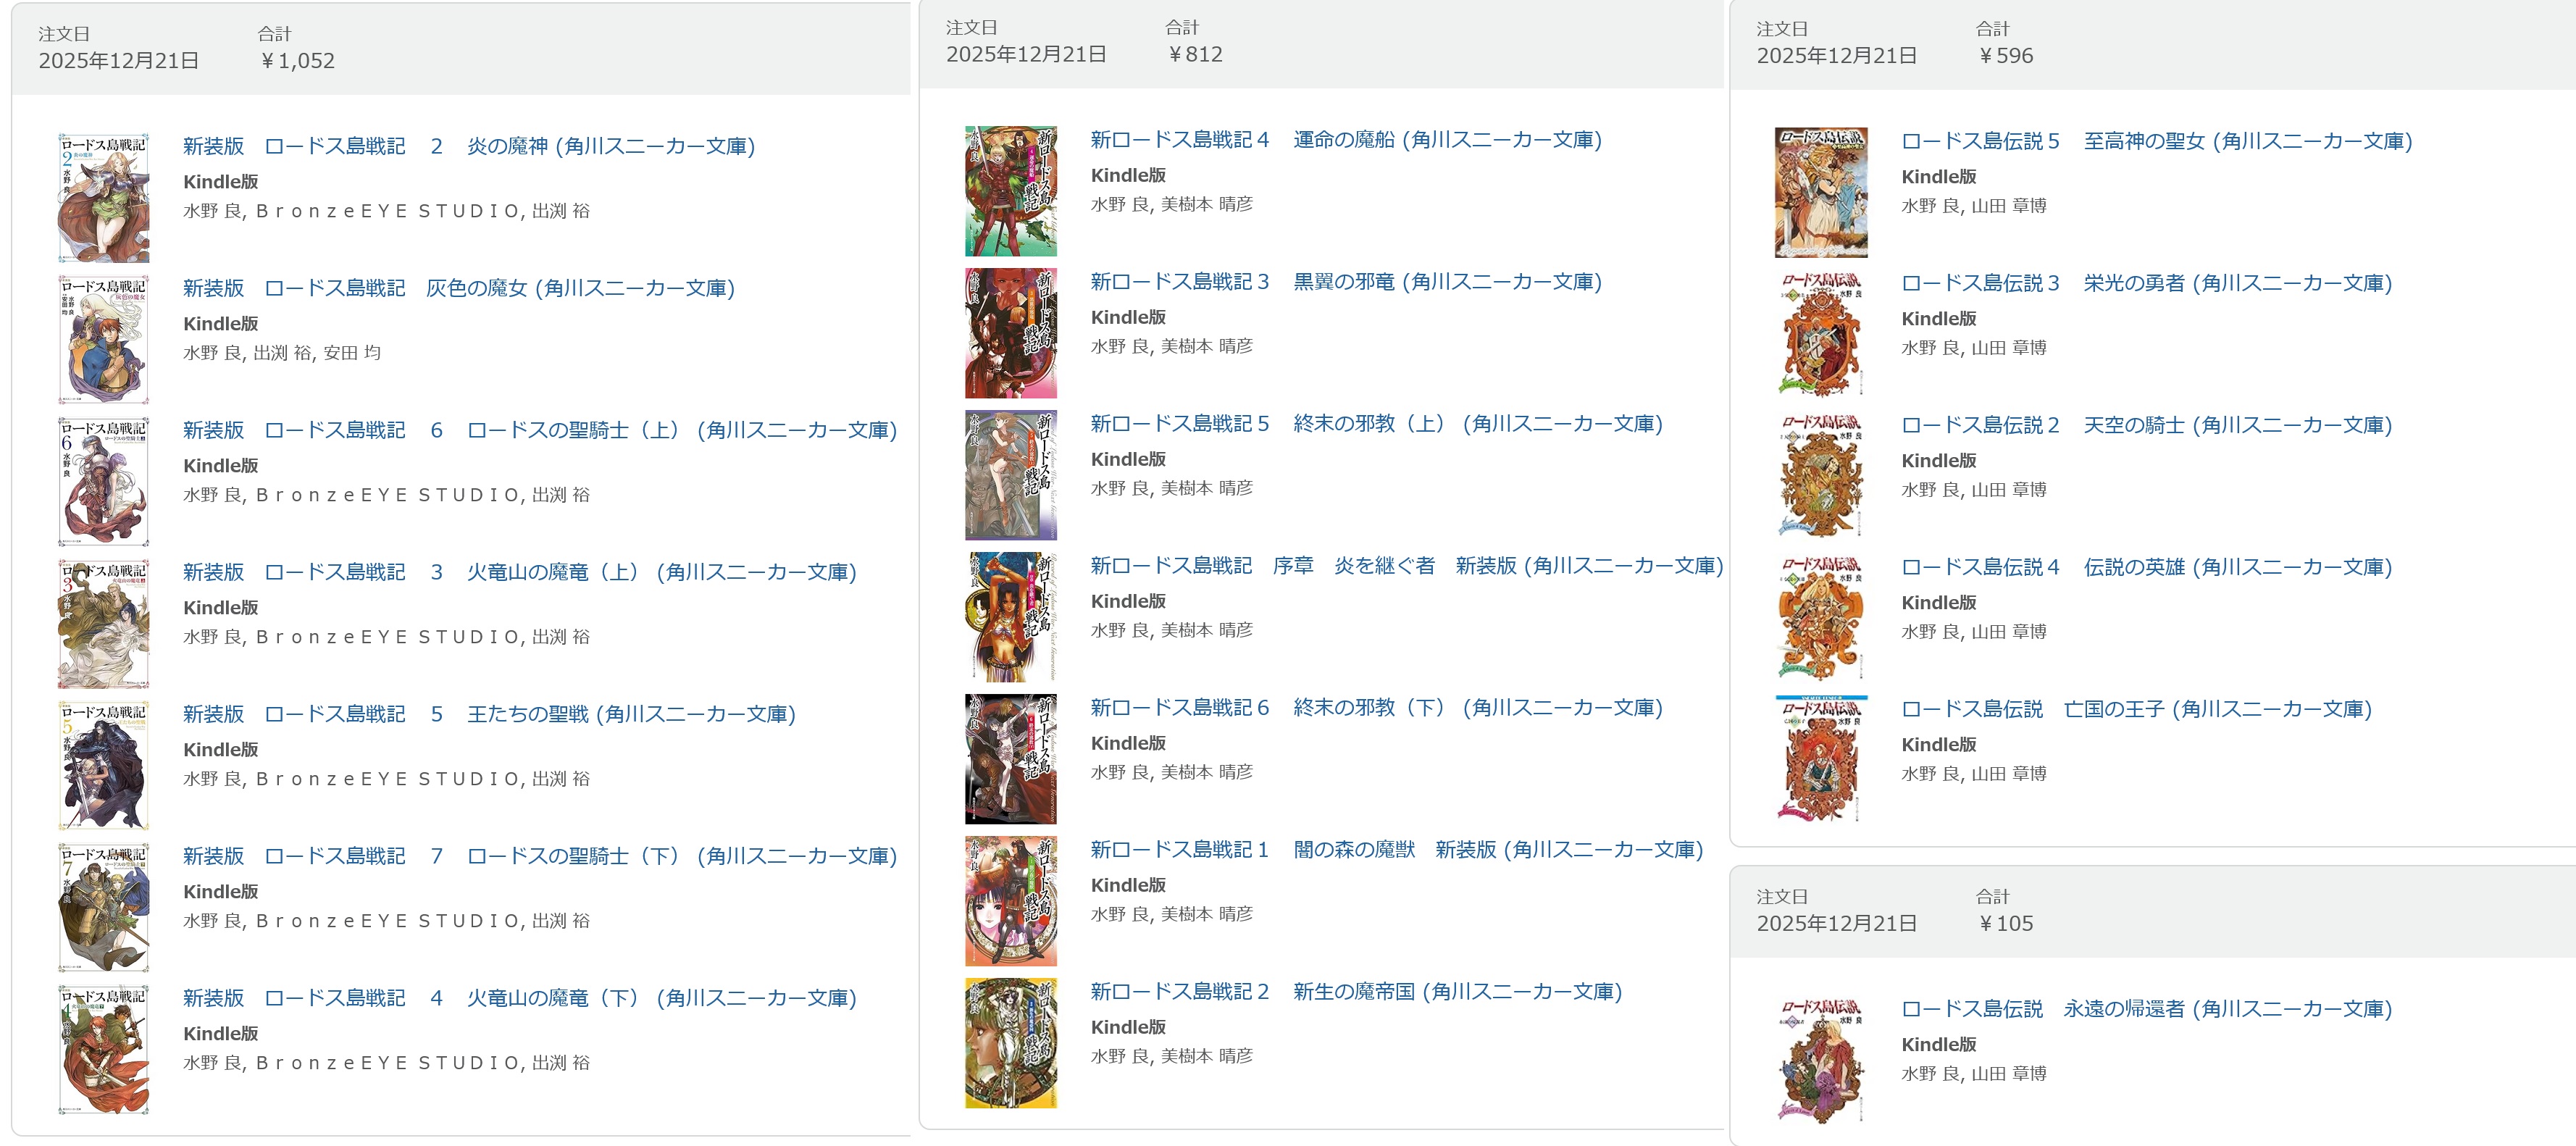
Task: Open link 新ロードス島戦記 1 闇の森の魔獣 新装版
Action: (1397, 850)
